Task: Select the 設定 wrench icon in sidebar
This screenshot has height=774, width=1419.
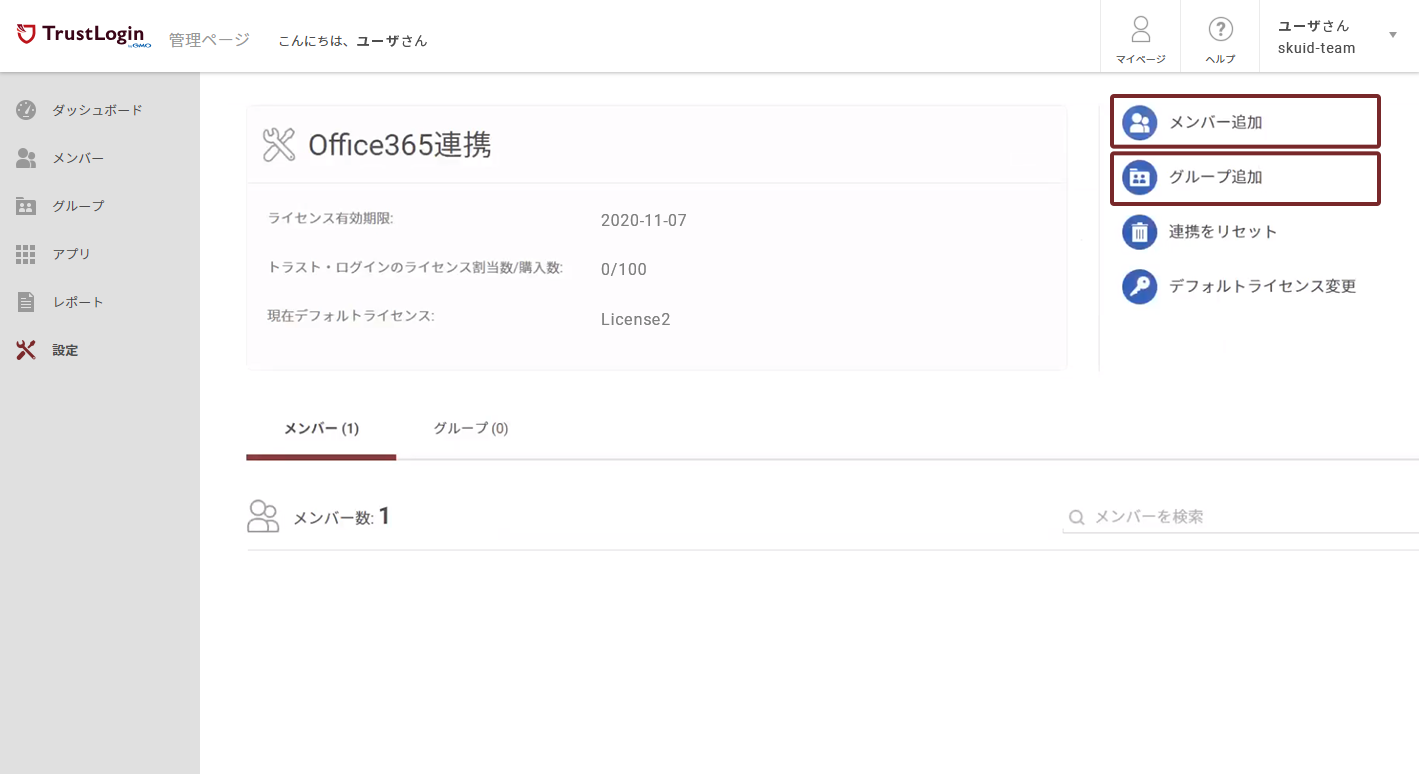Action: 25,349
